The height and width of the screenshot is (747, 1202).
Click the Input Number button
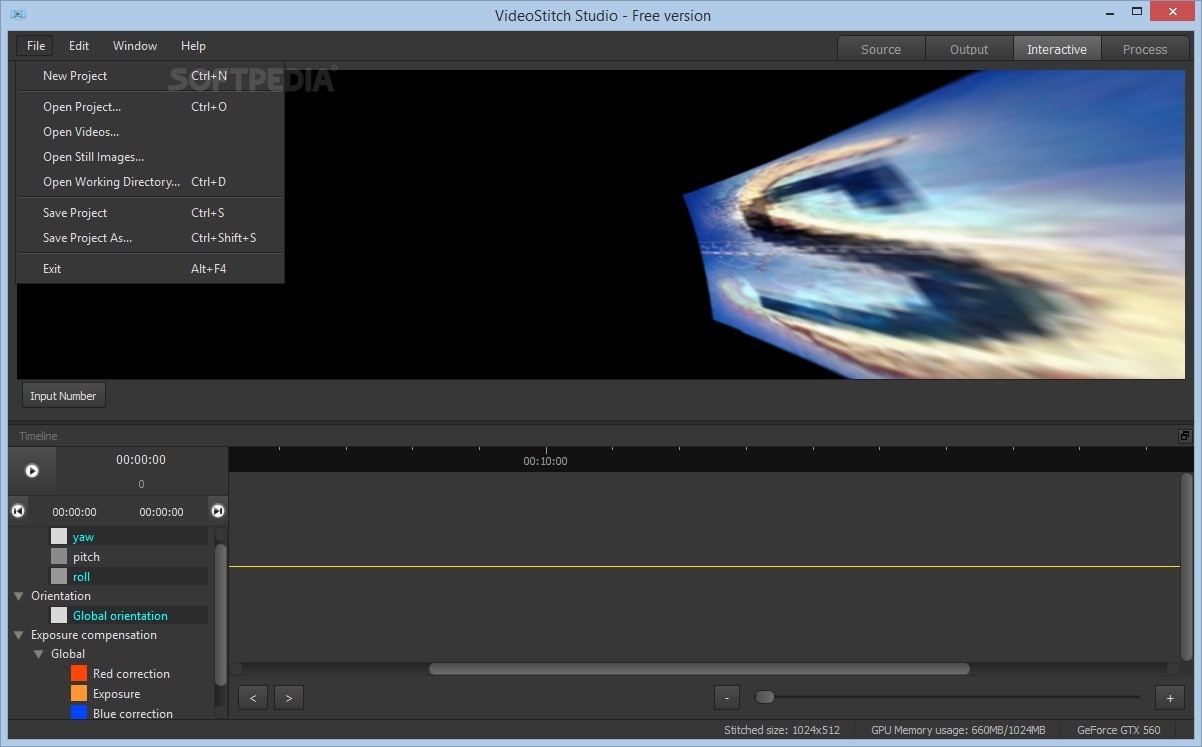(63, 396)
